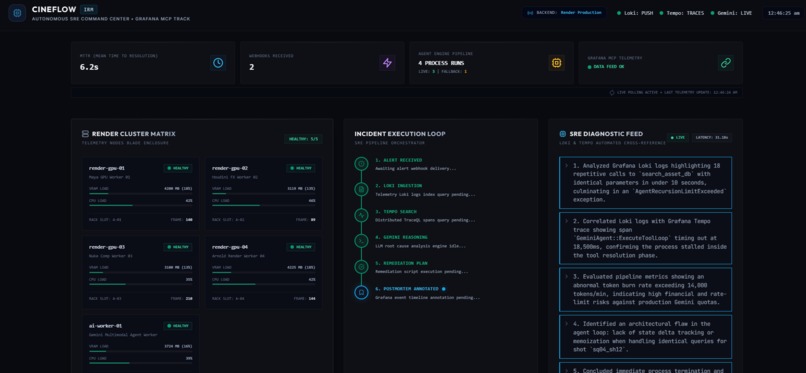
Task: Click the Tempo Search step icon
Action: pyautogui.click(x=361, y=215)
